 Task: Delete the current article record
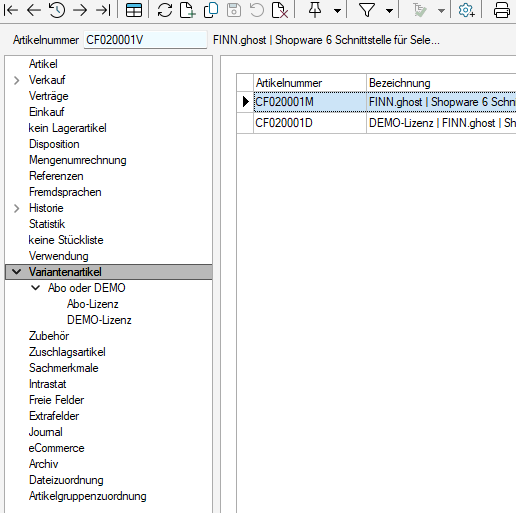pos(280,10)
